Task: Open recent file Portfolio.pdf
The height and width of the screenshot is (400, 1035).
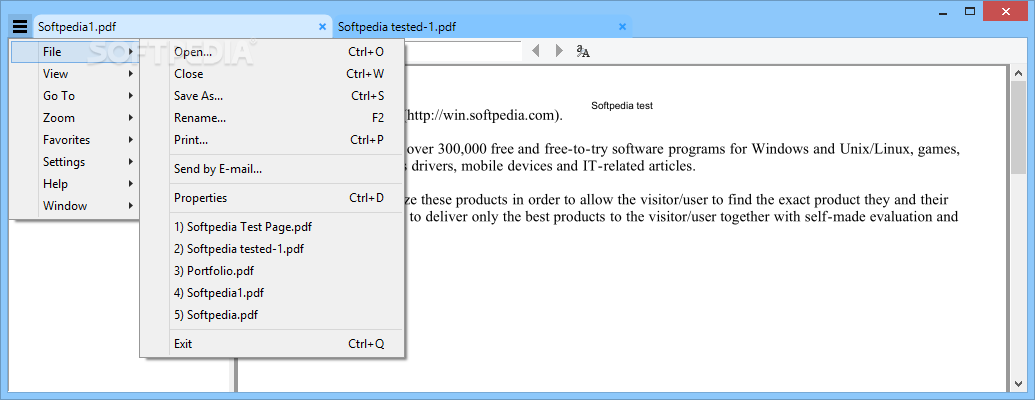Action: point(272,271)
